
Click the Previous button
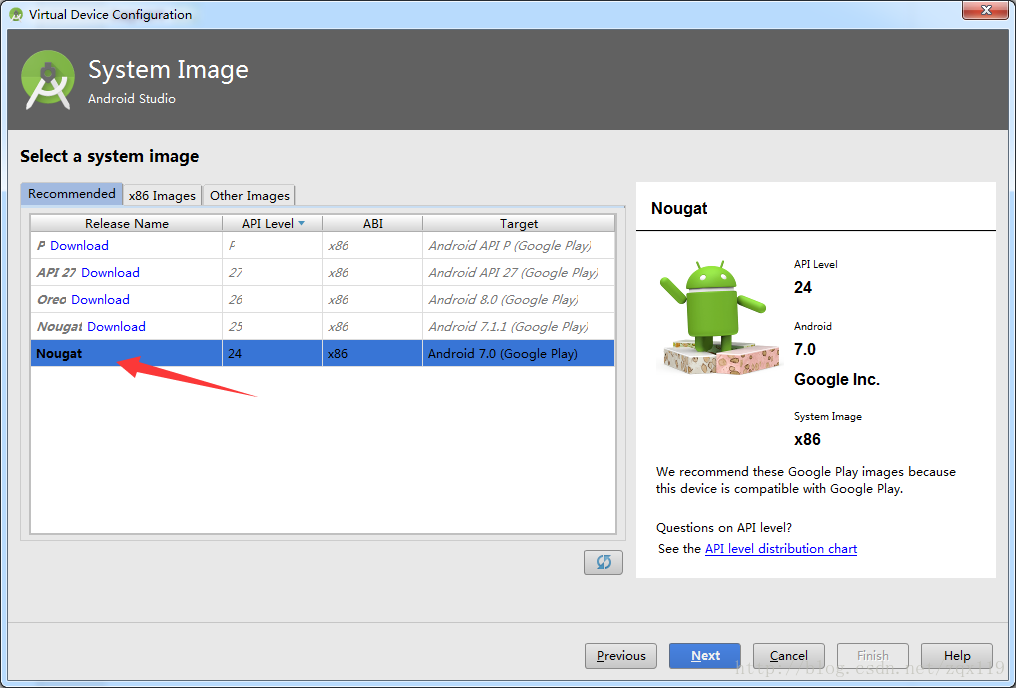(621, 656)
